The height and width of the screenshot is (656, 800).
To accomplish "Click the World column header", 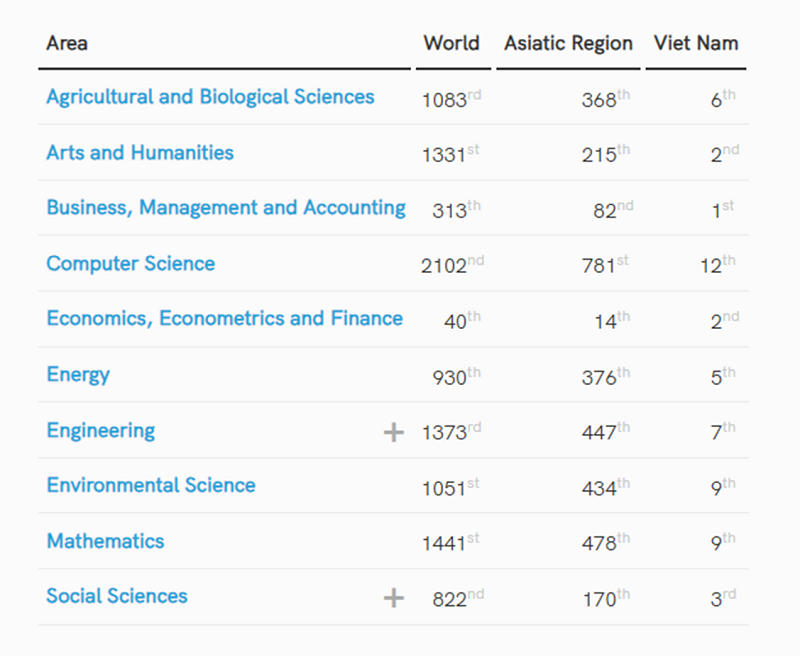I will pos(451,43).
